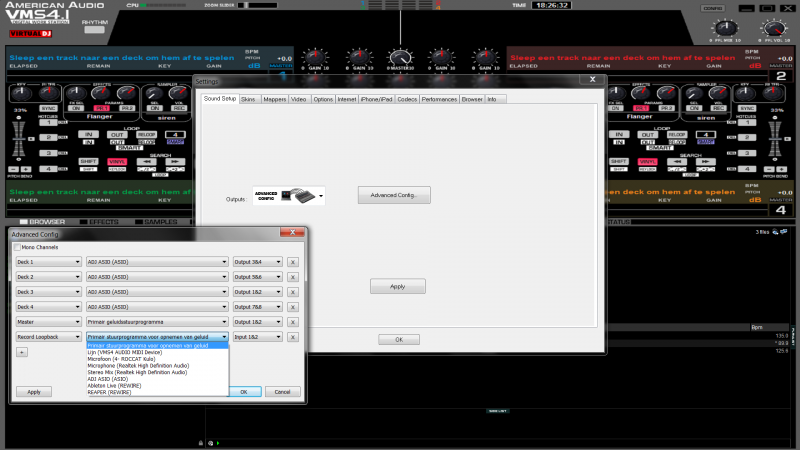Open the Codecs tab in Settings
The height and width of the screenshot is (450, 800).
tap(407, 99)
